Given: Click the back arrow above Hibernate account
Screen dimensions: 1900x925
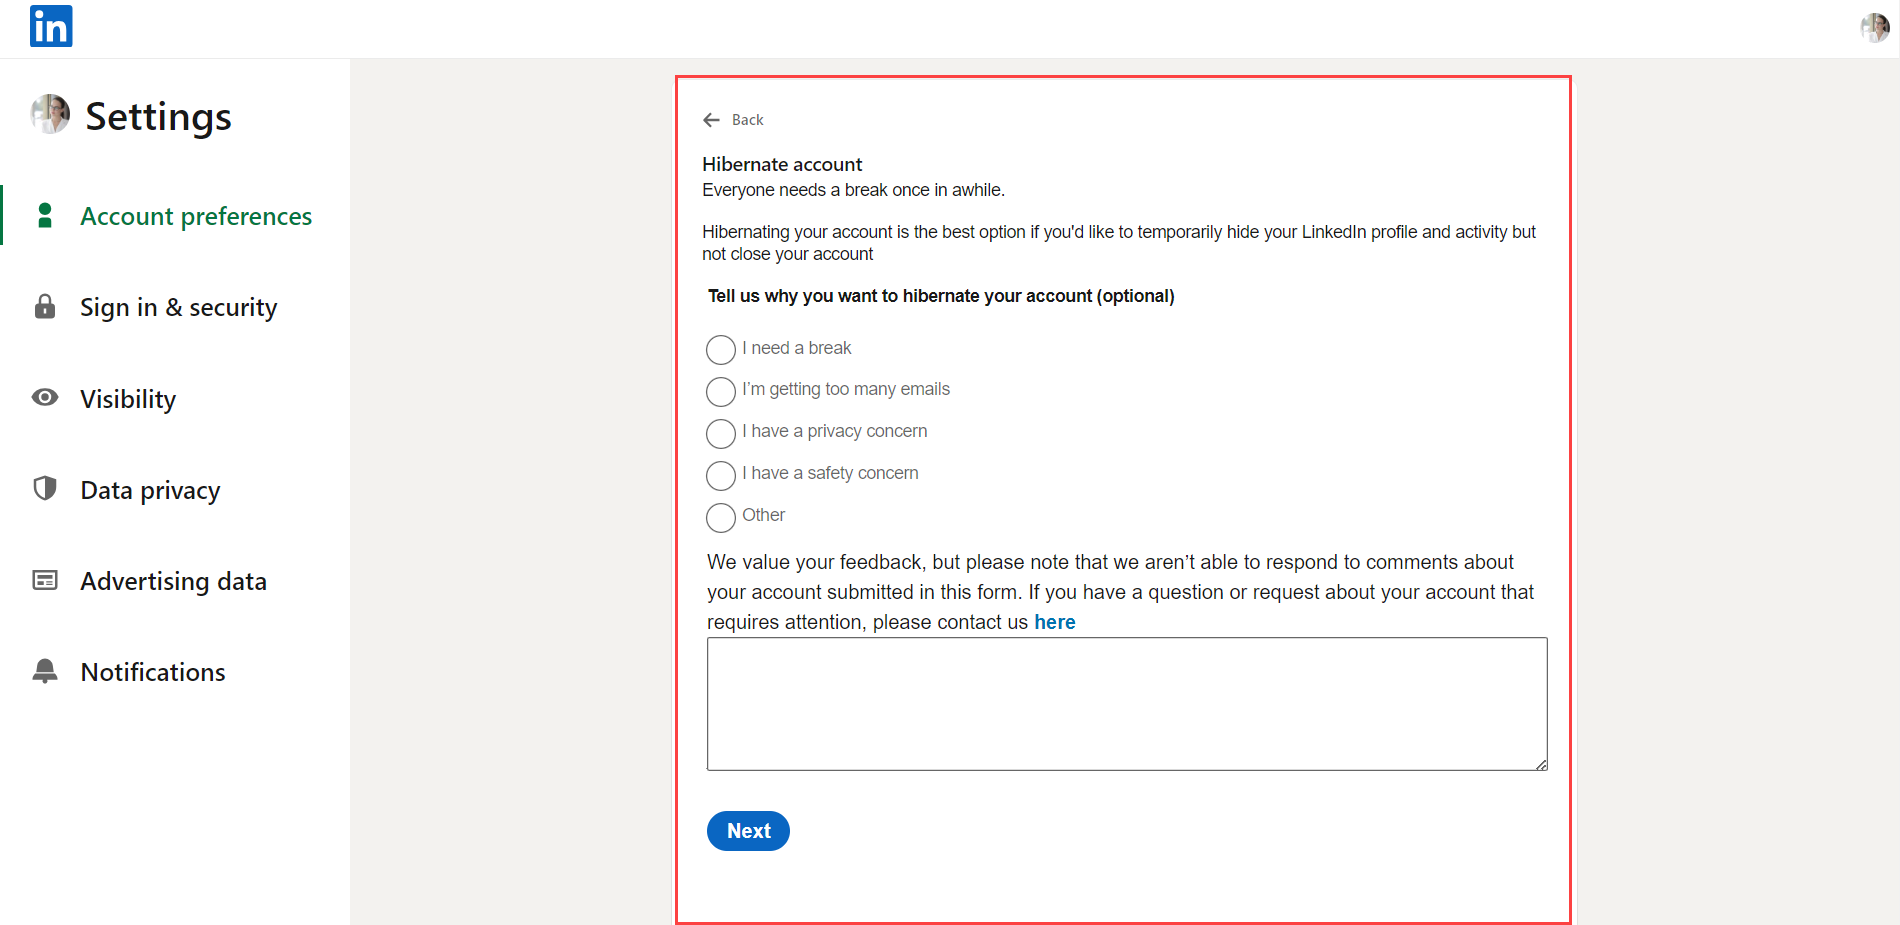Looking at the screenshot, I should (710, 119).
